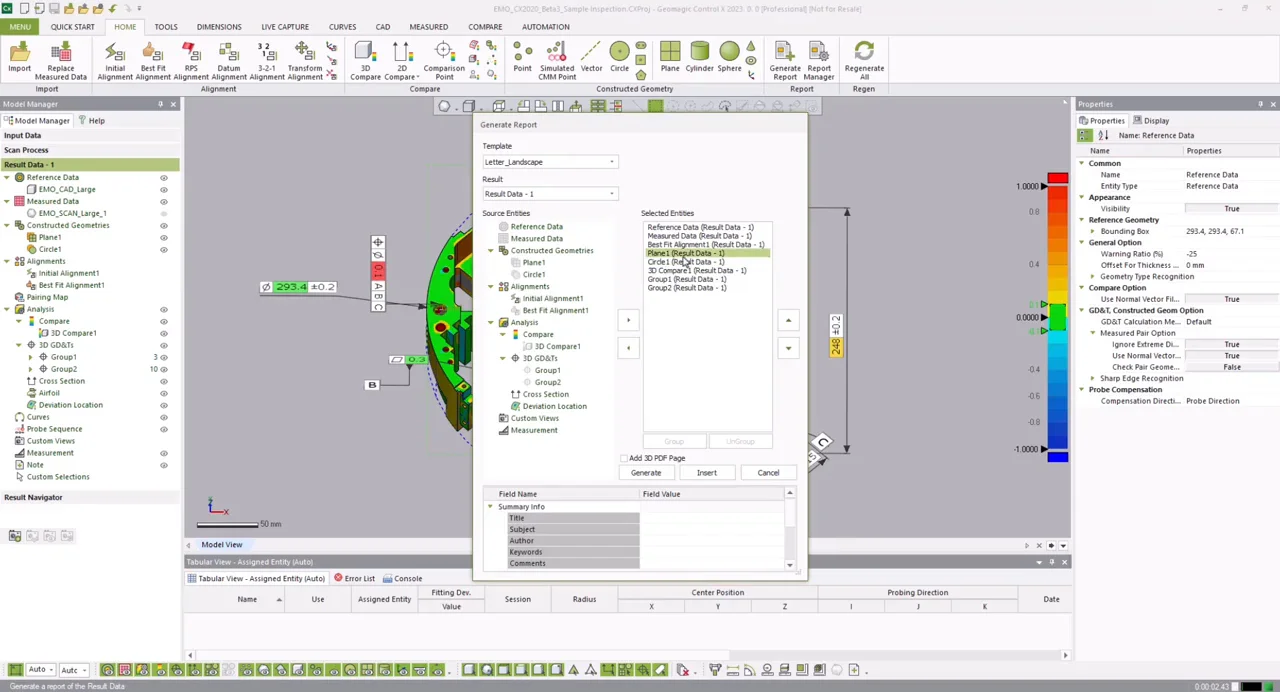Click blue bottom of color scale bar
The width and height of the screenshot is (1280, 692).
coord(1057,456)
